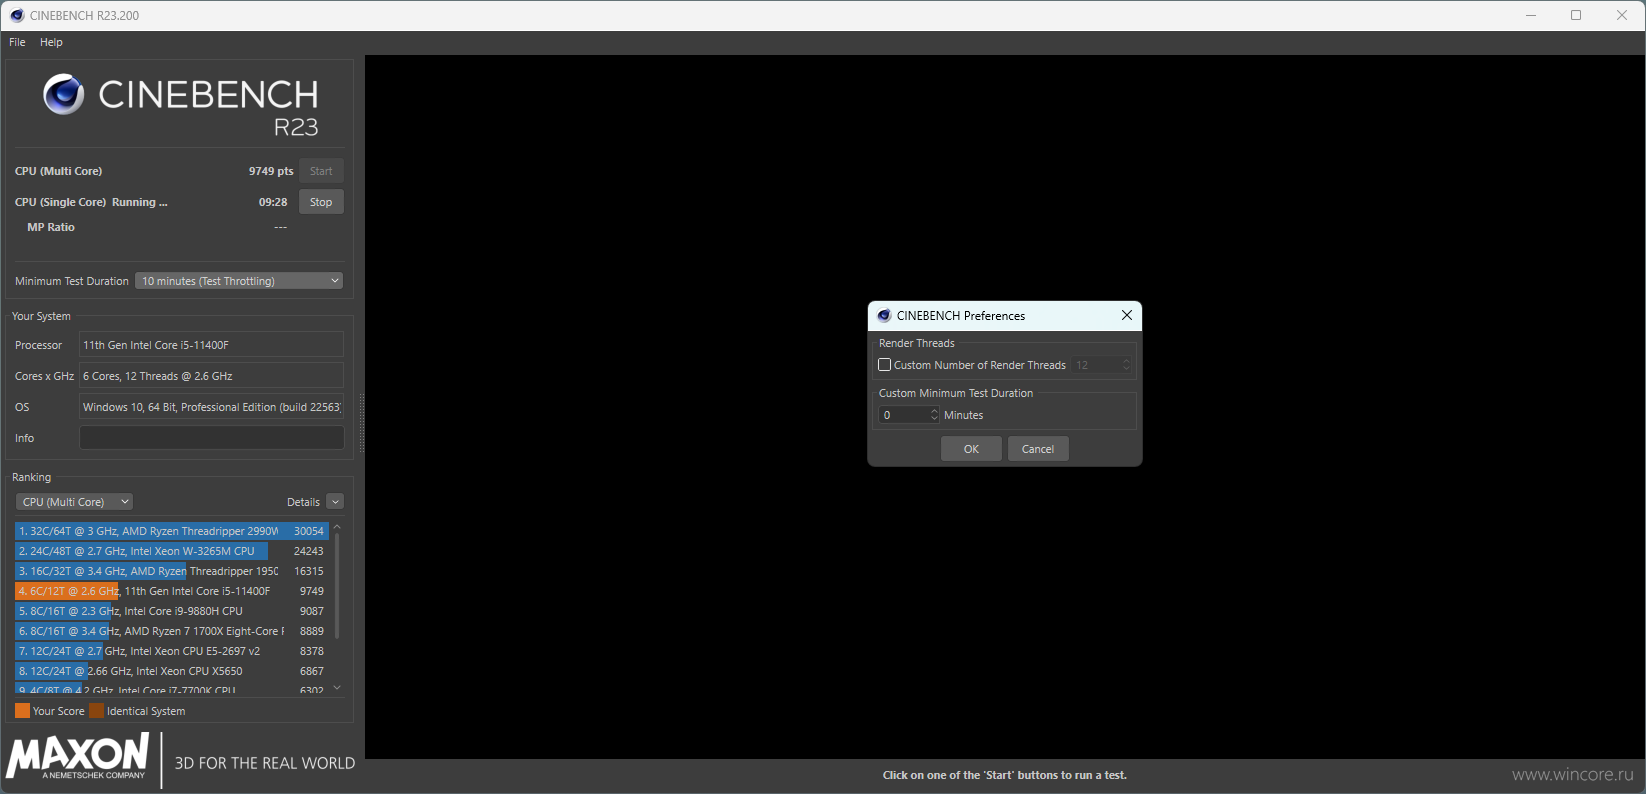Click the ranking list scrollbar thumb
The width and height of the screenshot is (1646, 794).
coord(337,585)
